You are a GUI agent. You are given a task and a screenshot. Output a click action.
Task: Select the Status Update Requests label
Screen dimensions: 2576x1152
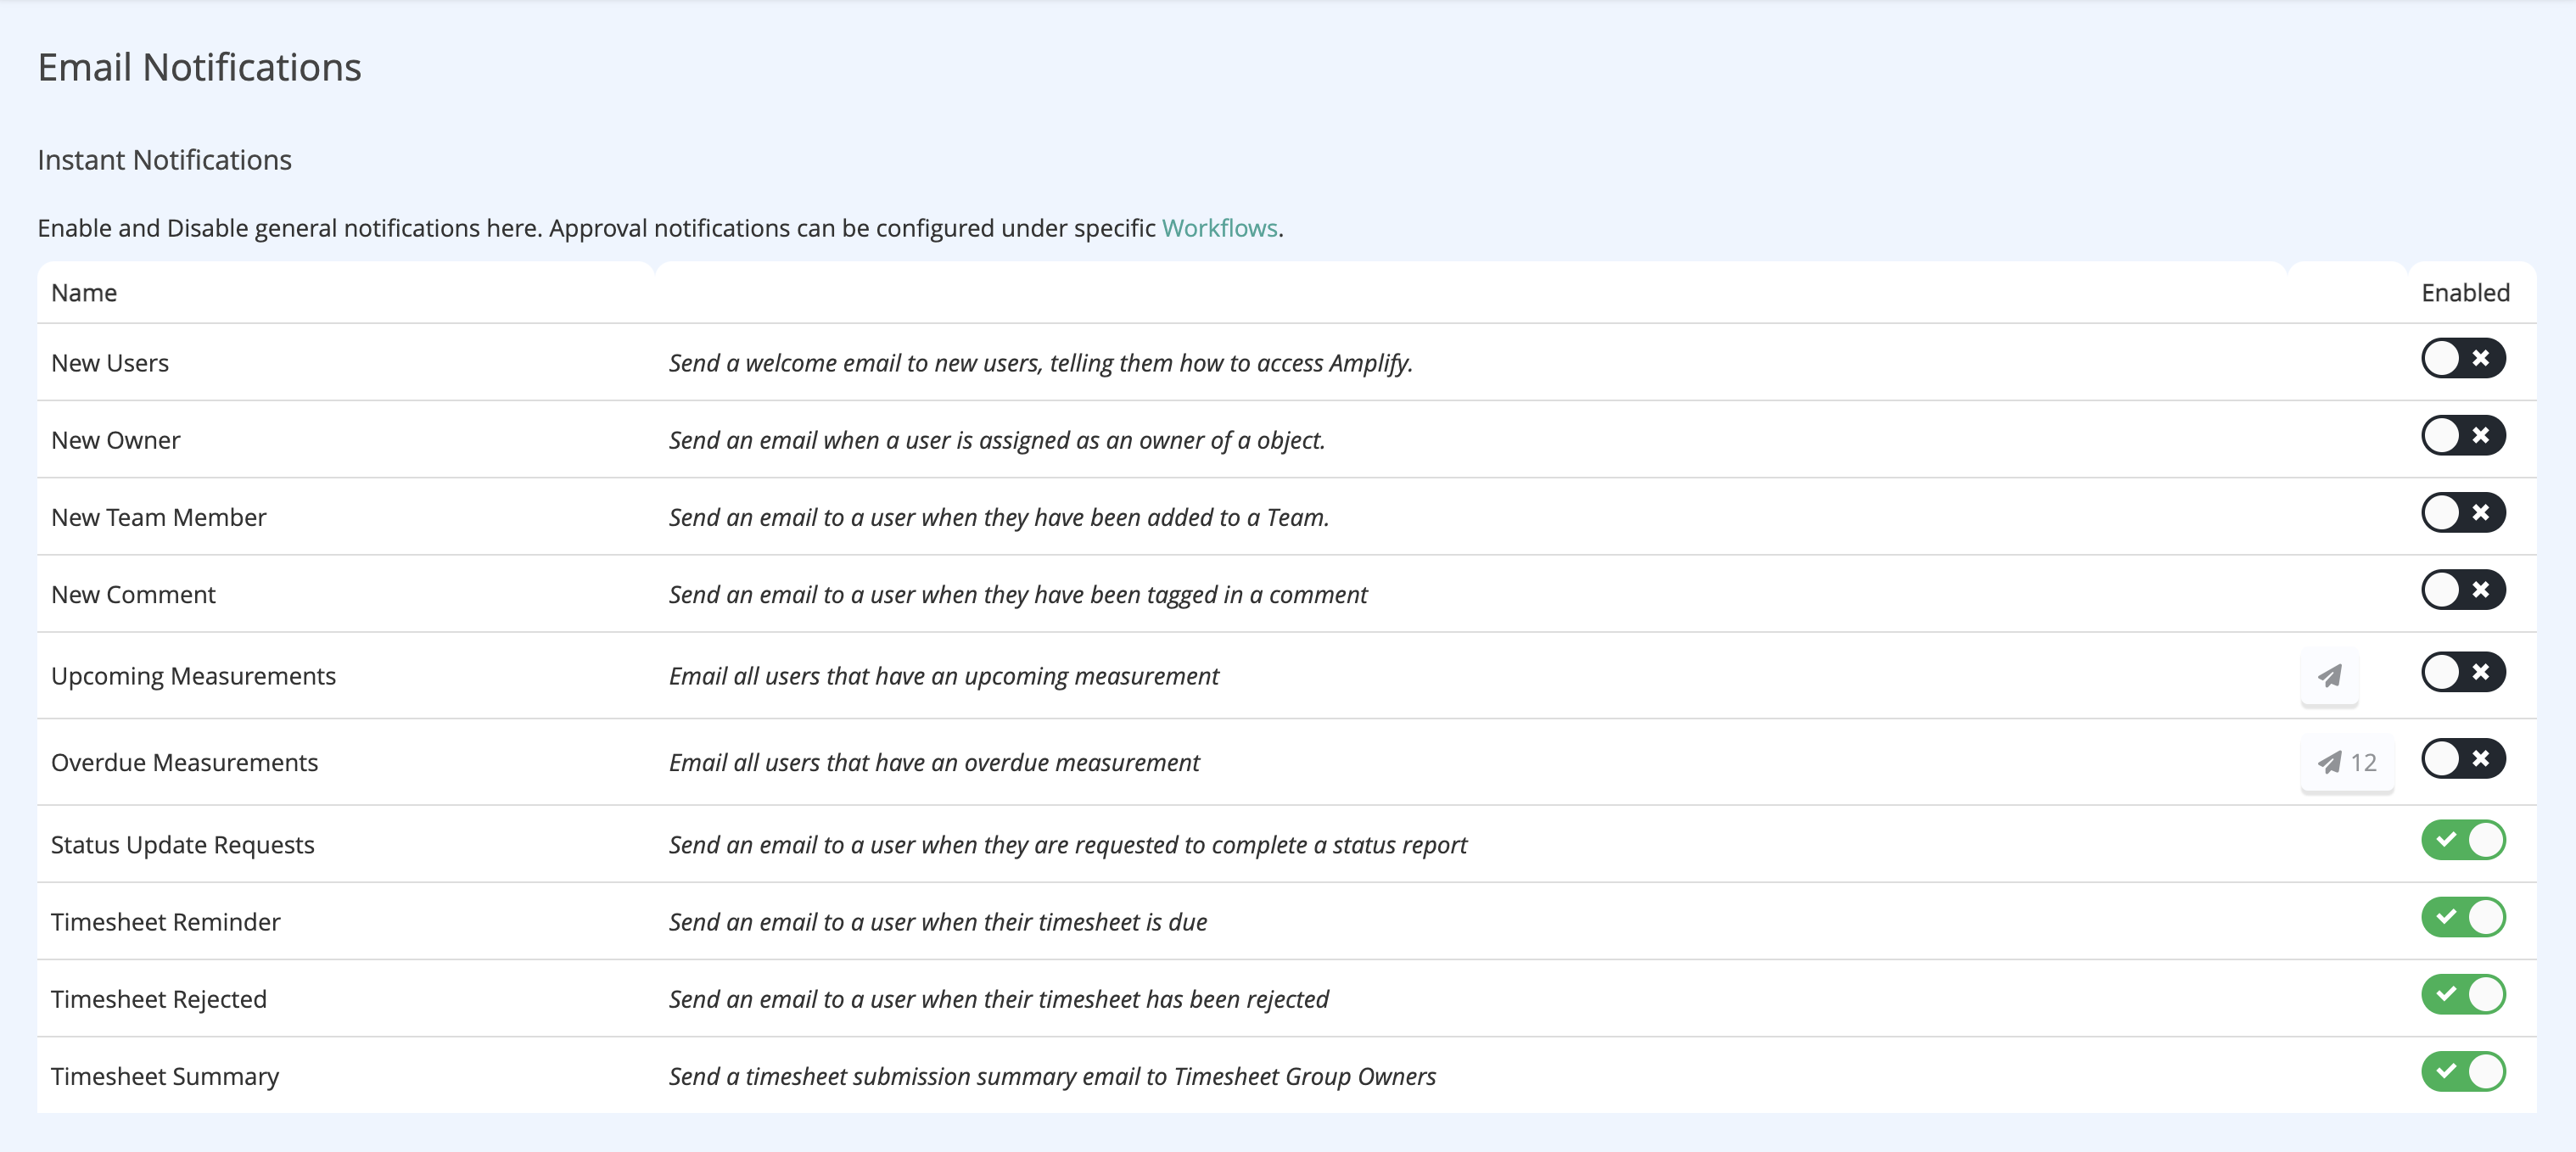[182, 845]
